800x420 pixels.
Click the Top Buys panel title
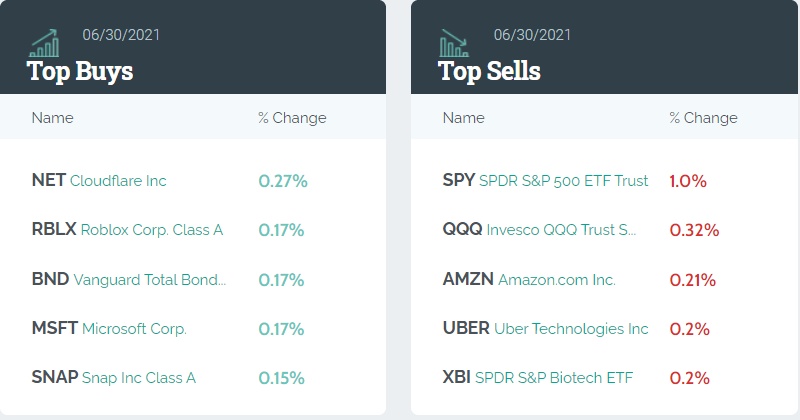pos(80,71)
